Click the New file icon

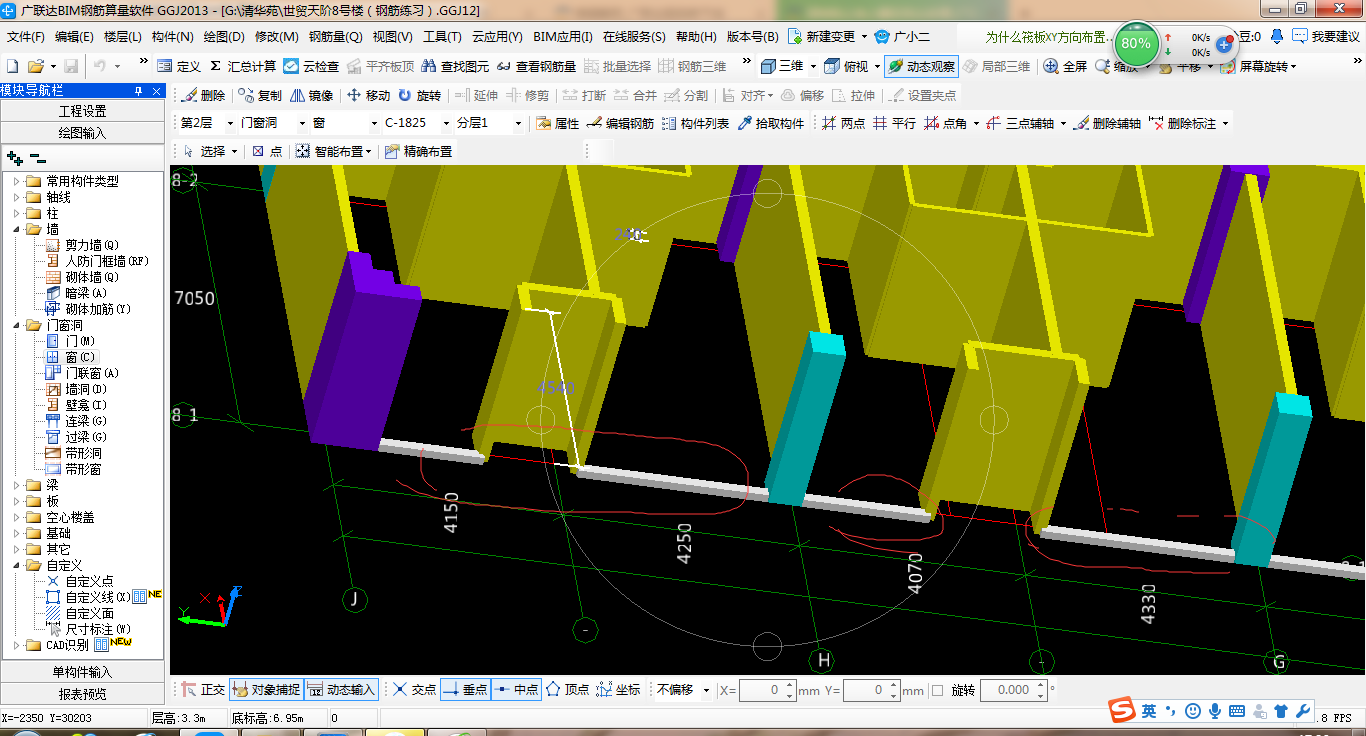click(13, 66)
